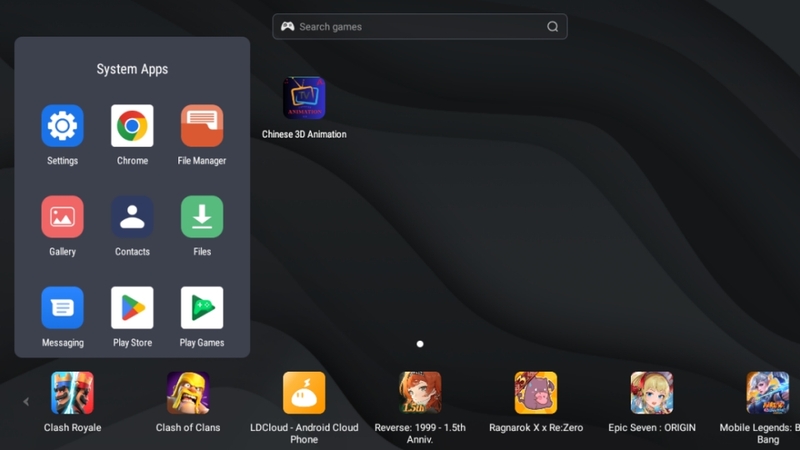Open Contacts app
800x450 pixels.
click(132, 216)
